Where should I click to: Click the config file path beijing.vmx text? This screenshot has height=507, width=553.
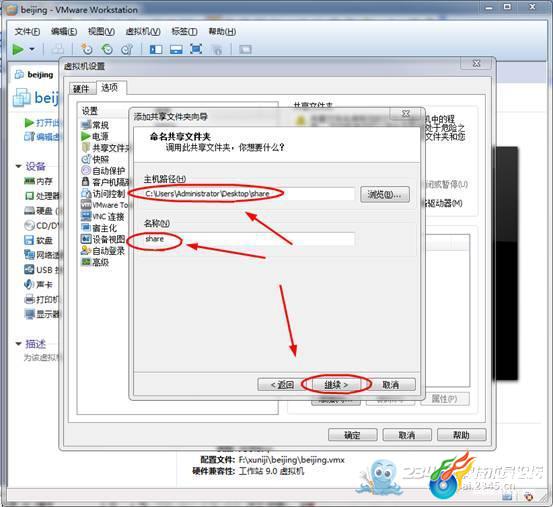click(x=292, y=460)
